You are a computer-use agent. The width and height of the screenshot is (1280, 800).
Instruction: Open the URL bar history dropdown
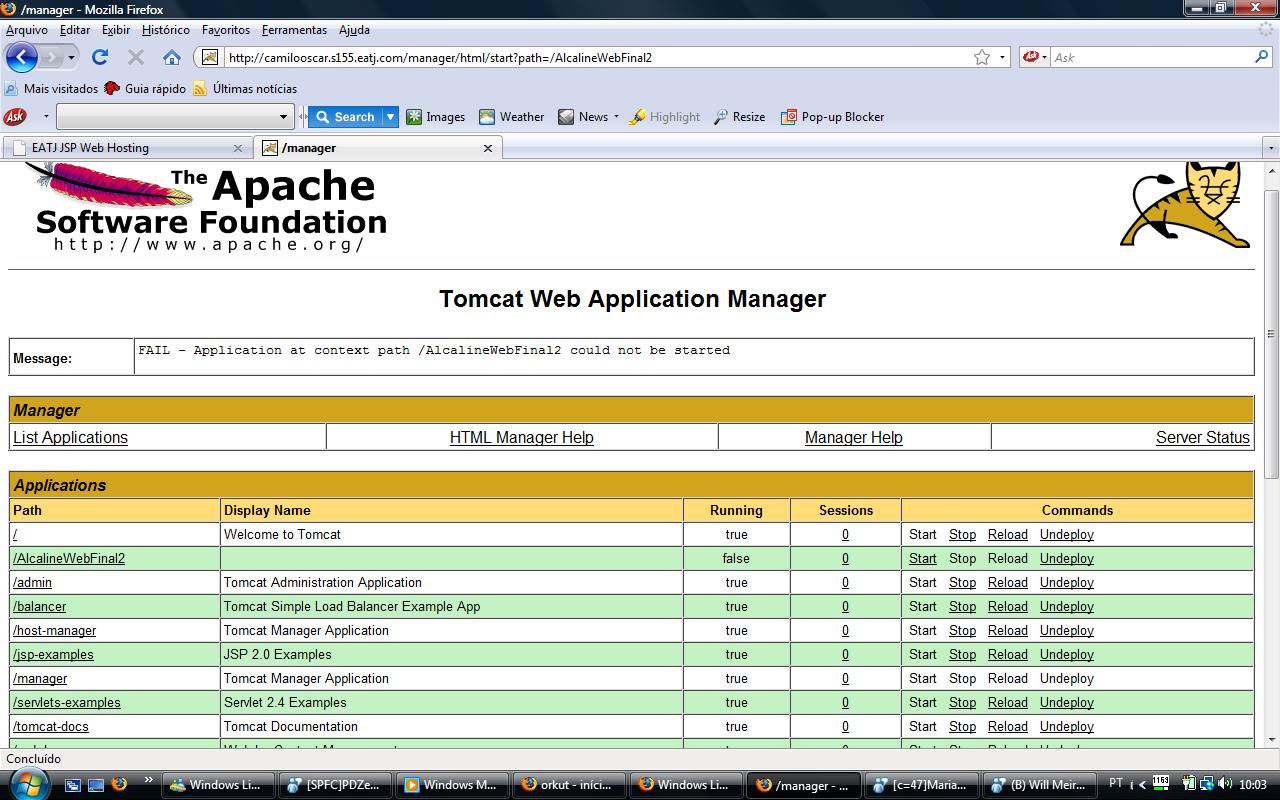[1002, 57]
